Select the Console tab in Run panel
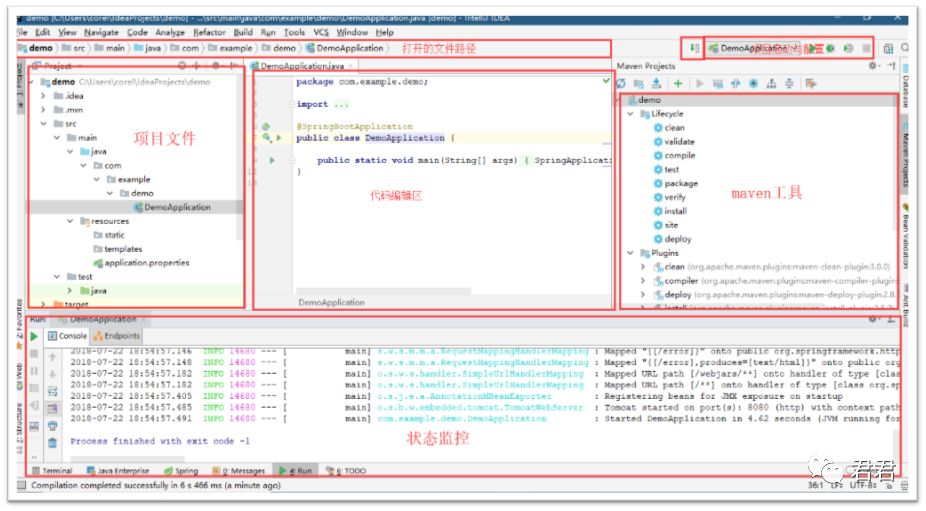Viewport: 926px width, 511px height. tap(67, 336)
